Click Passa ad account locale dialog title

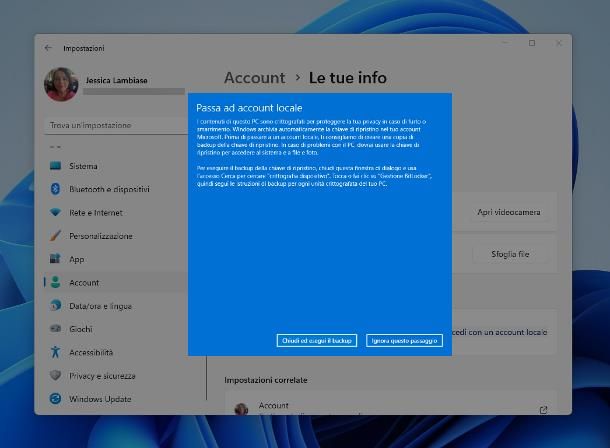click(249, 108)
